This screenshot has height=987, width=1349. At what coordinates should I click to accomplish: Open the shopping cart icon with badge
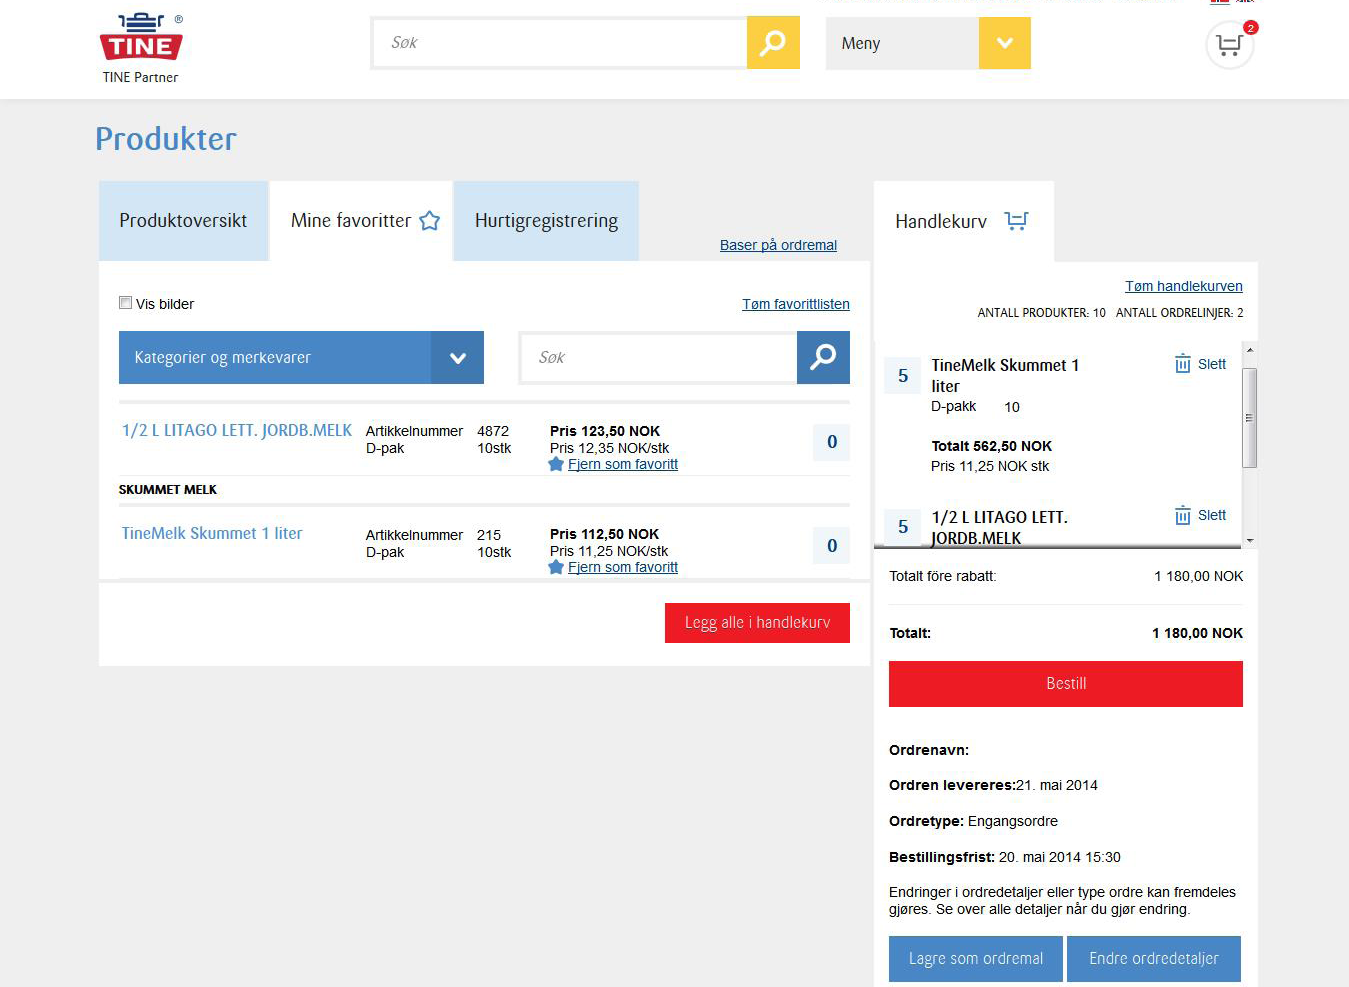[x=1230, y=45]
